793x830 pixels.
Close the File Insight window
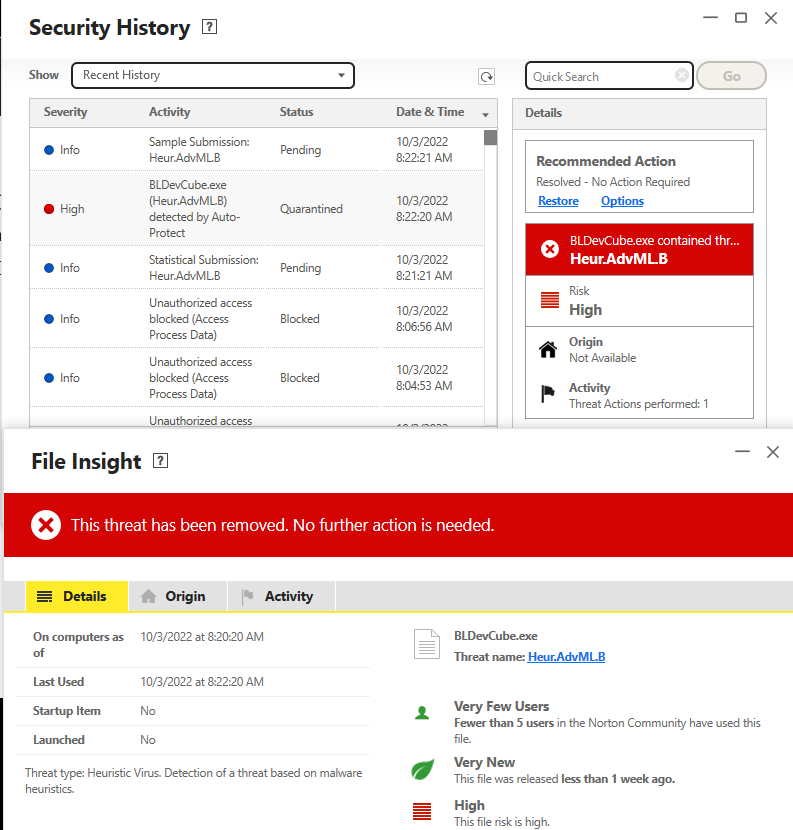tap(773, 452)
